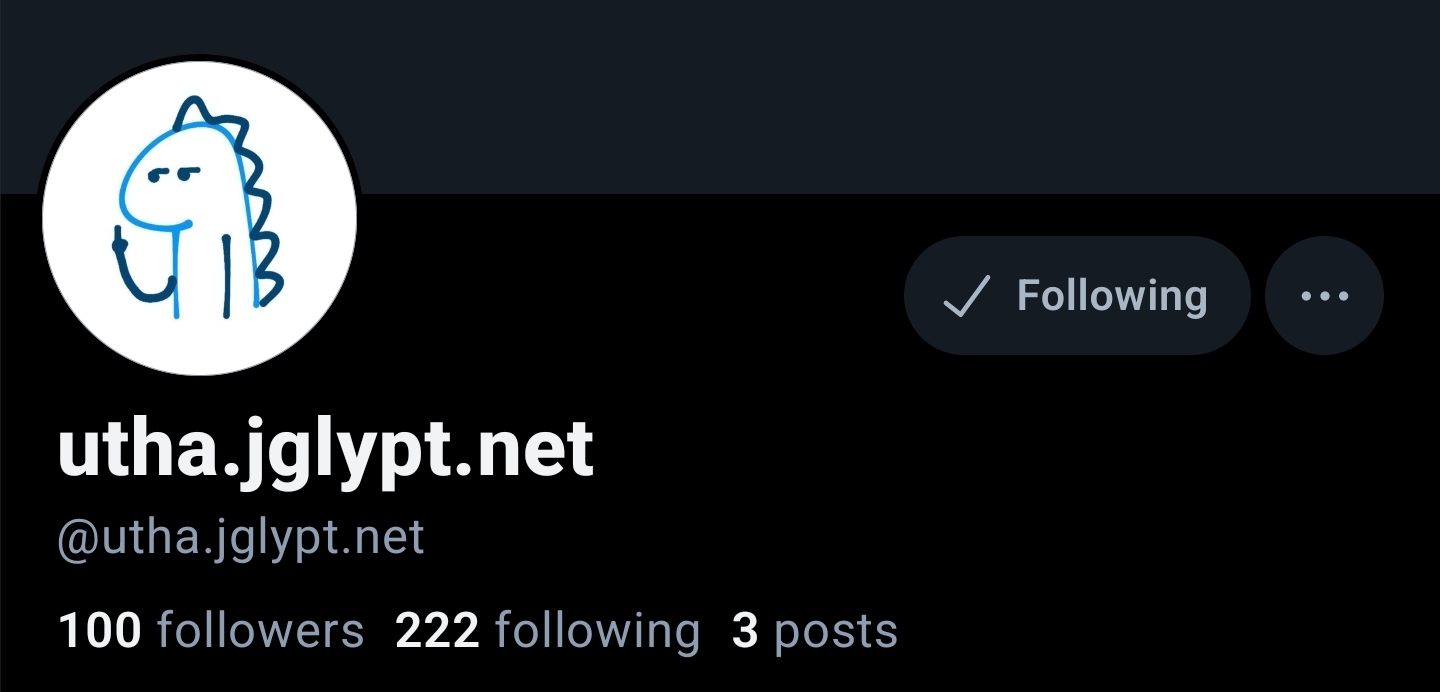Click the word followers beside 100
The image size is (1440, 692).
[x=261, y=631]
